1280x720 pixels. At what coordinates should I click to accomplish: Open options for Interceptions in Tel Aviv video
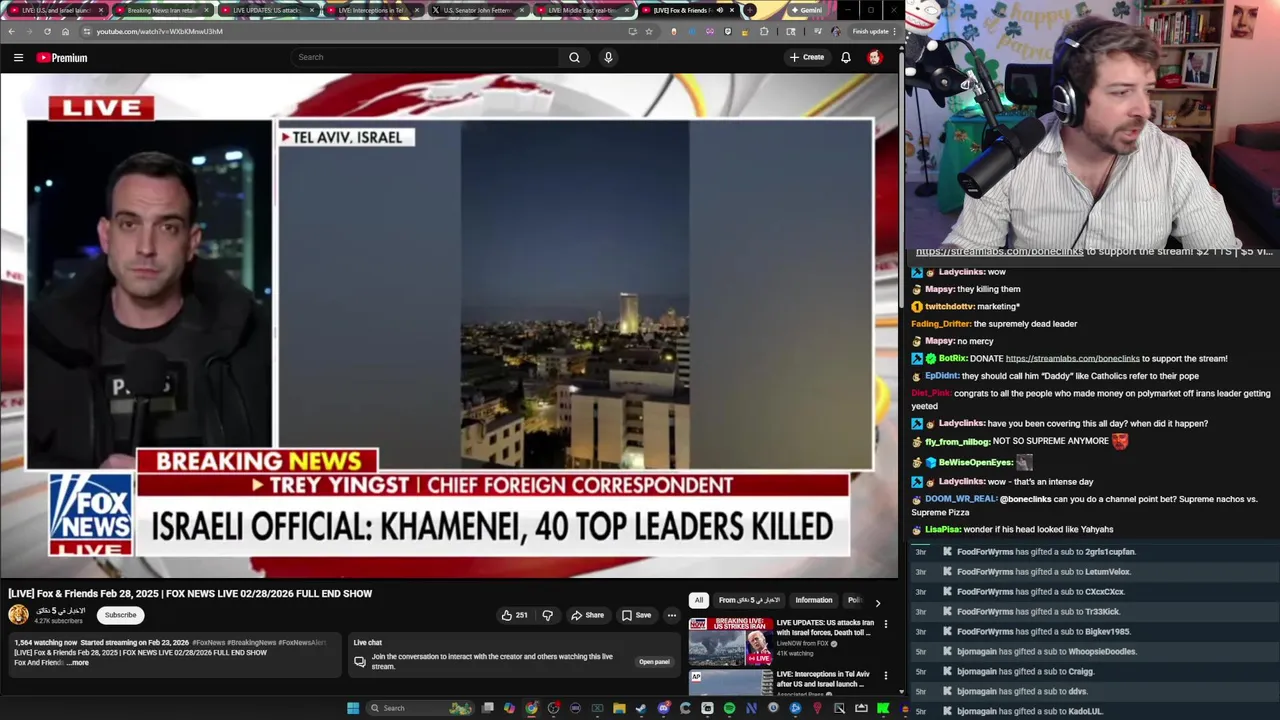(x=885, y=676)
